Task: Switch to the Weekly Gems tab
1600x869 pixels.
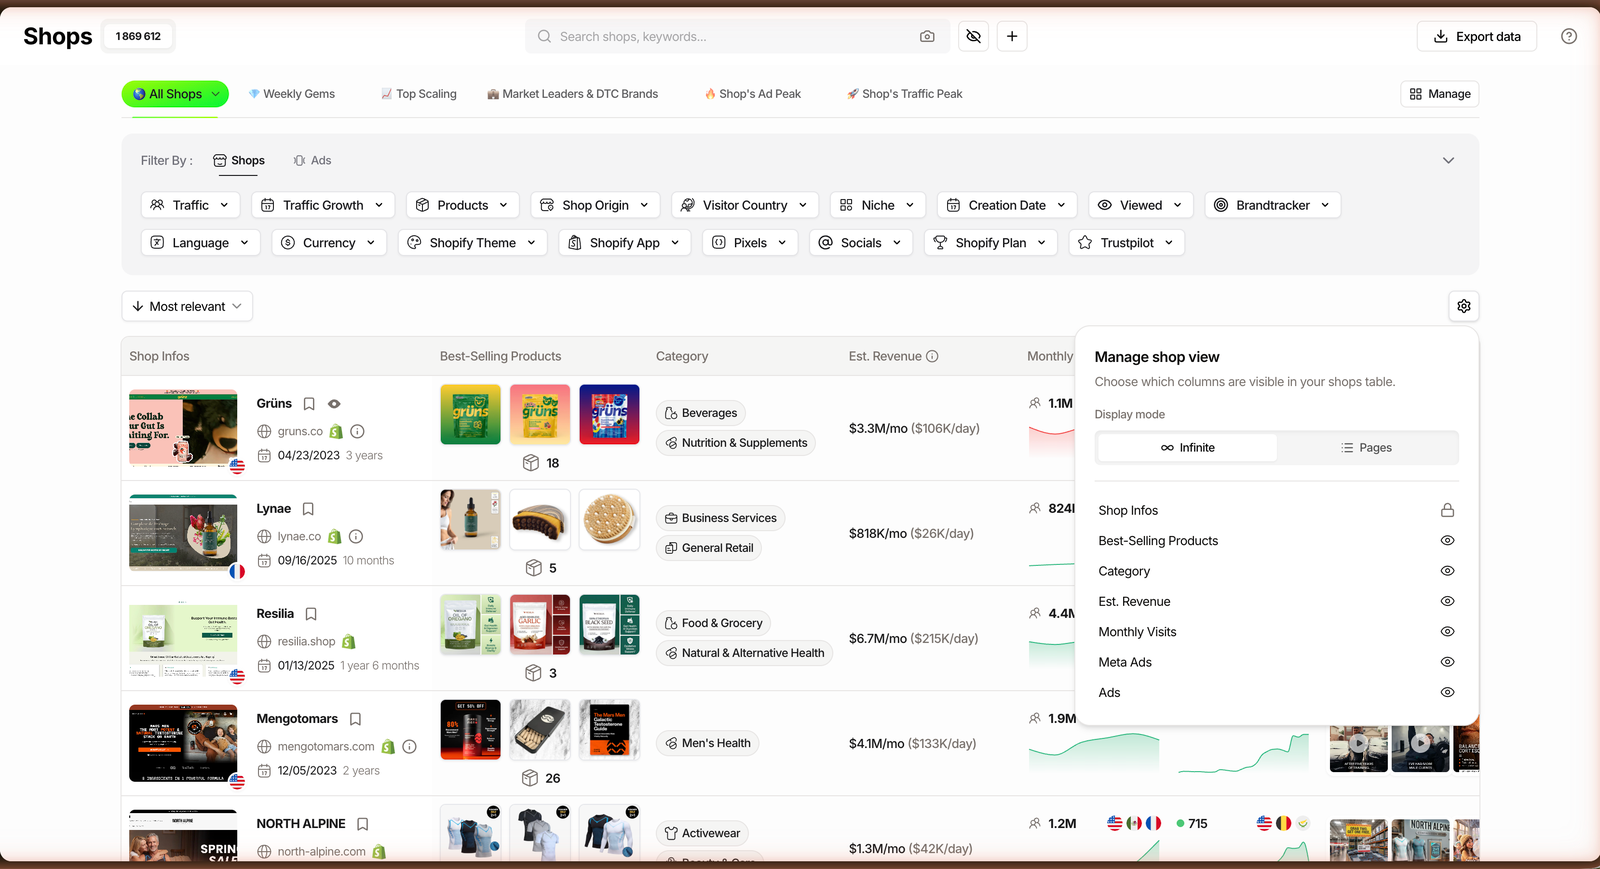Action: point(292,94)
